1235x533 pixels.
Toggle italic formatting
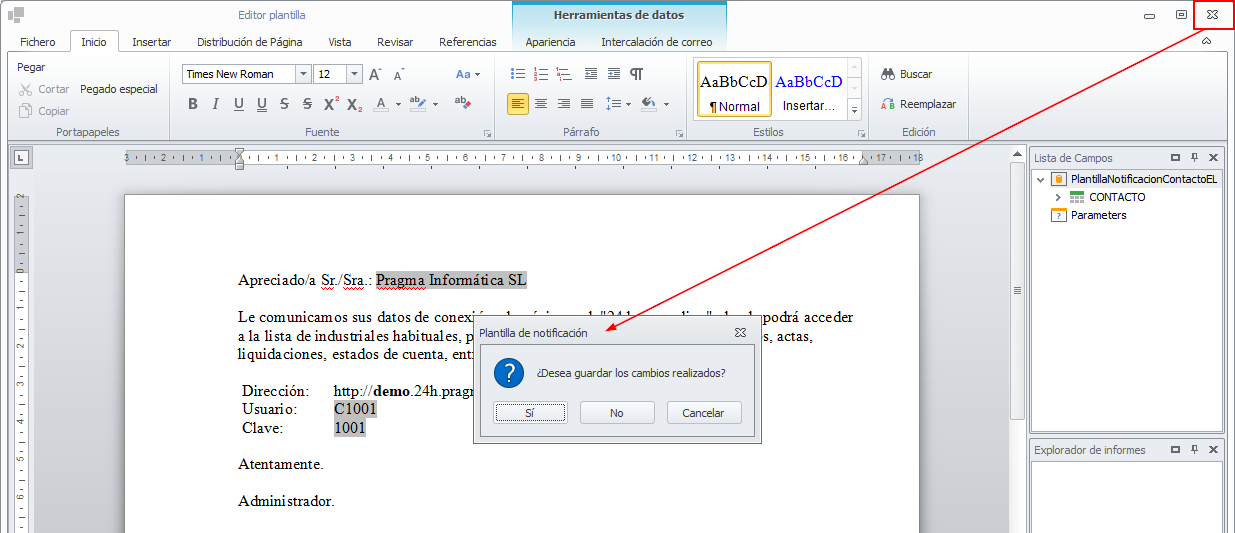point(215,104)
